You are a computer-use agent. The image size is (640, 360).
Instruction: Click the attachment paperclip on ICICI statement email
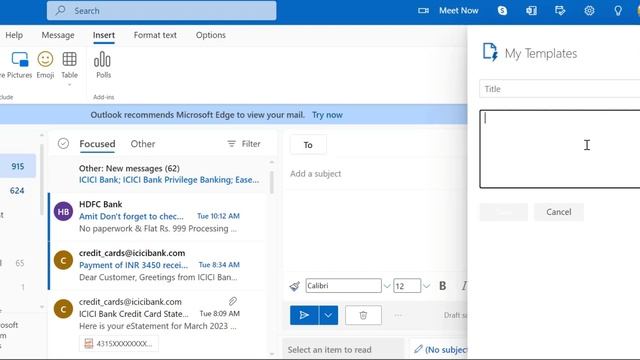[x=233, y=301]
